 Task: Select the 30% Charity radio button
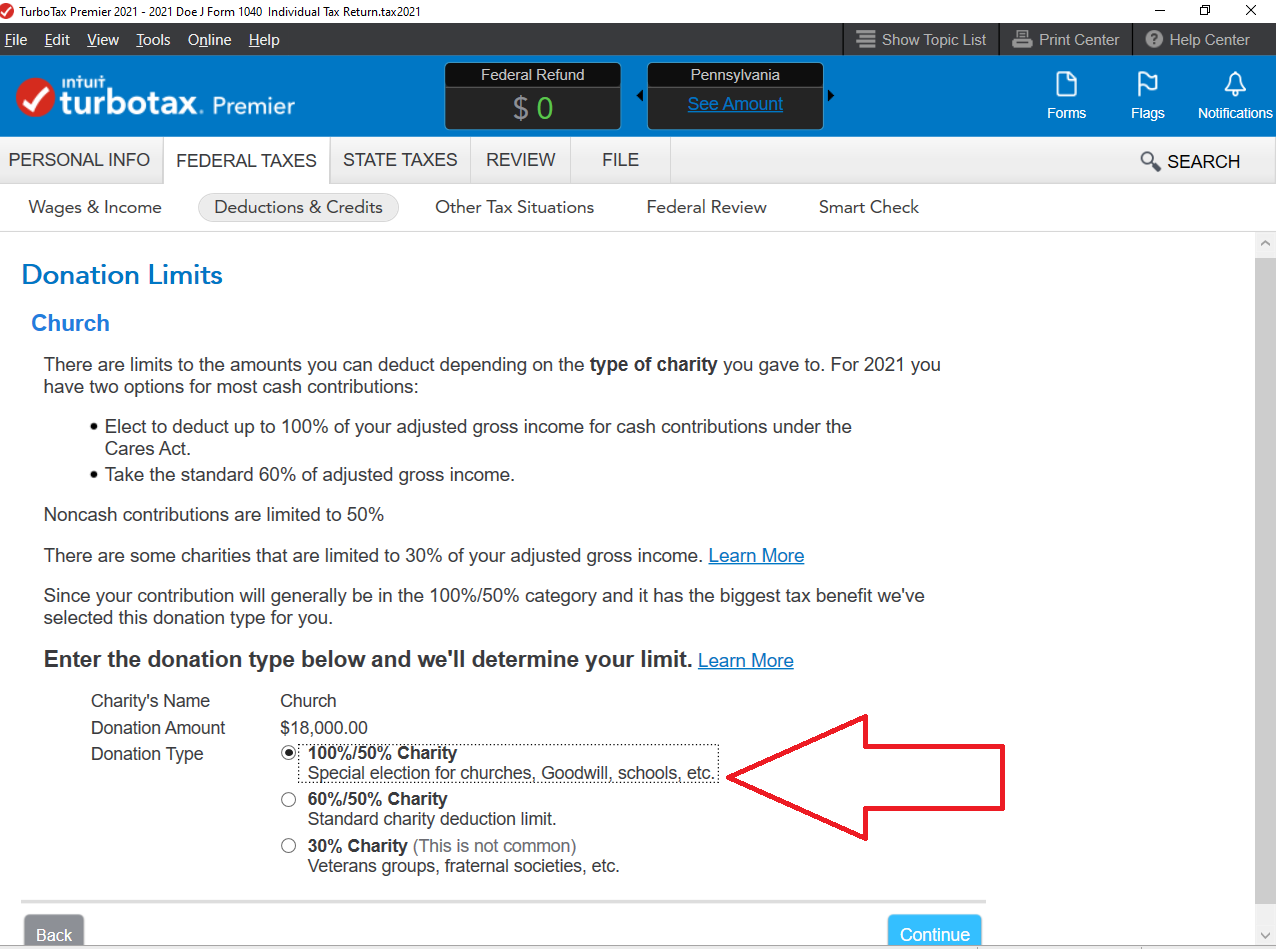click(289, 846)
